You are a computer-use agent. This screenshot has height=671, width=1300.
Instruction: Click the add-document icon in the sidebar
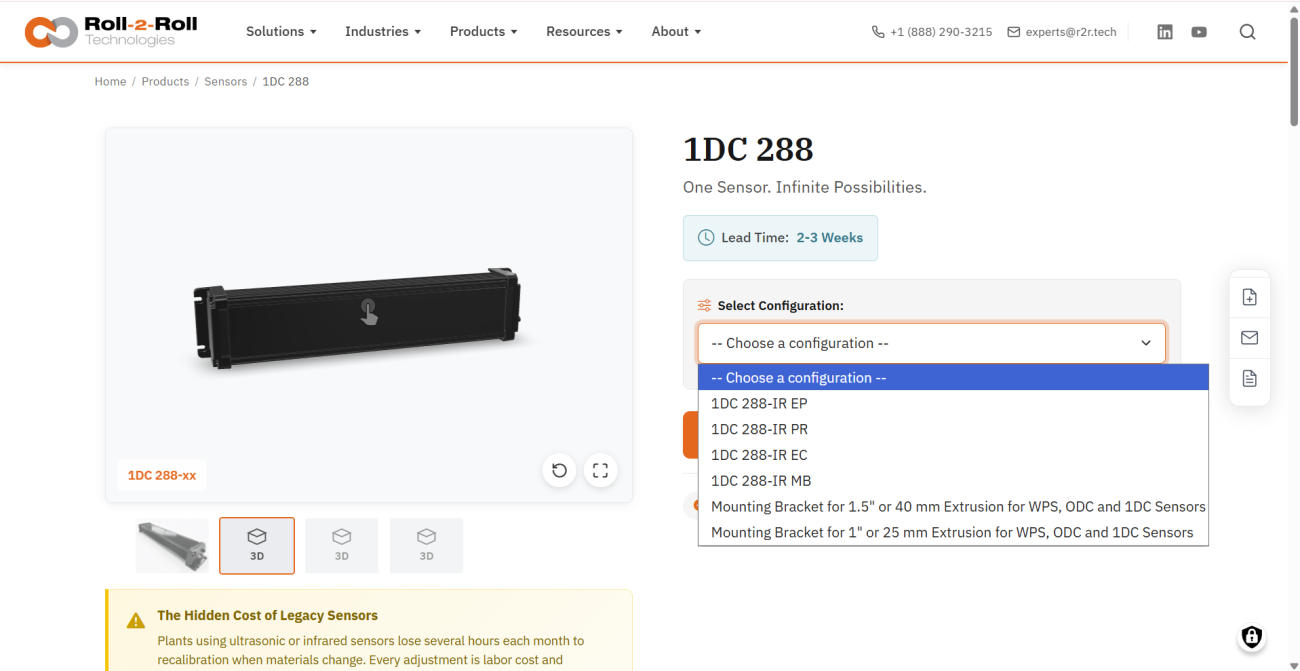pos(1249,296)
